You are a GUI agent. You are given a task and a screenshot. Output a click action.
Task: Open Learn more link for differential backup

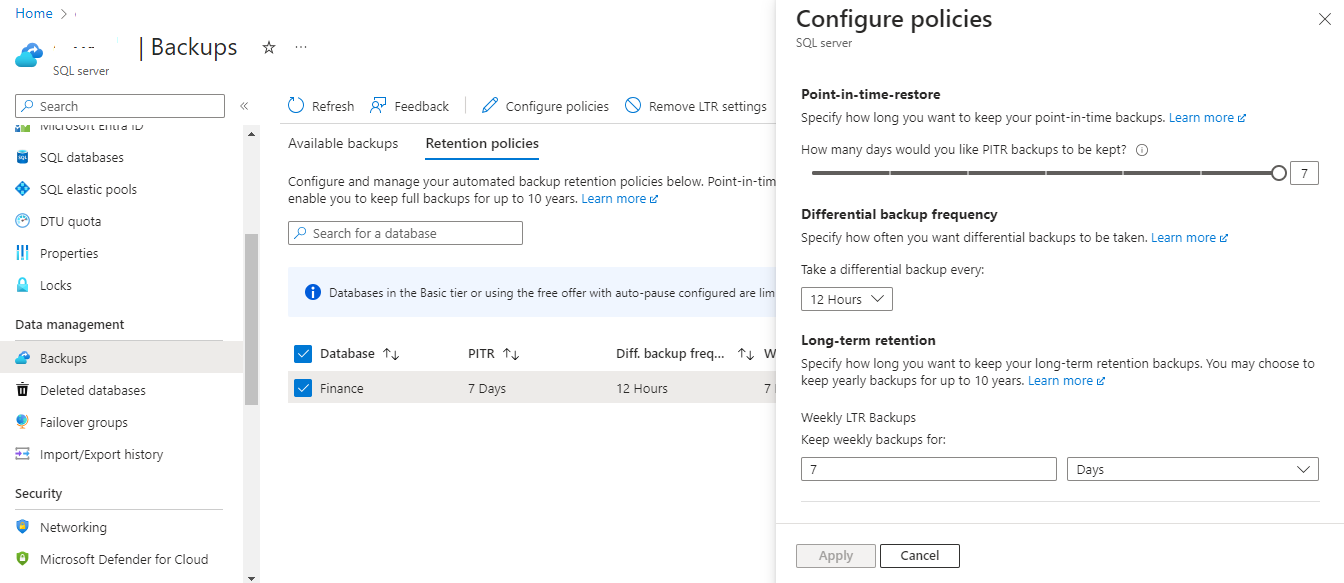(x=1189, y=237)
